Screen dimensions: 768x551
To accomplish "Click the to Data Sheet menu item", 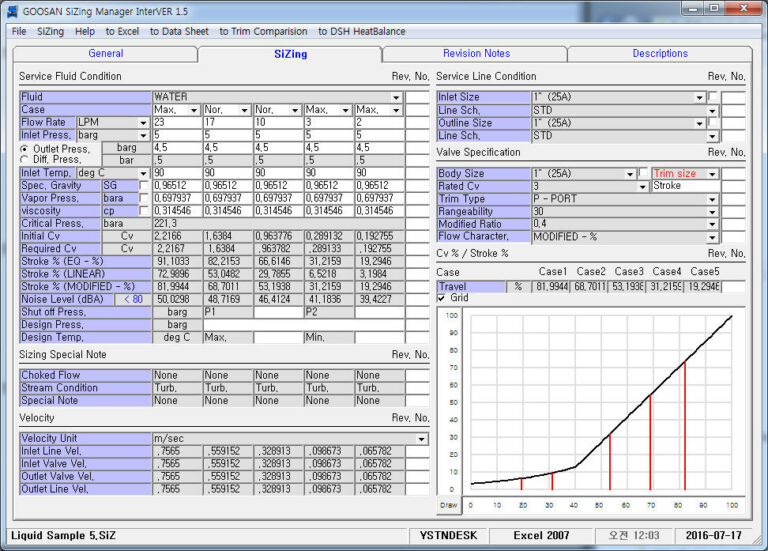I will point(179,31).
